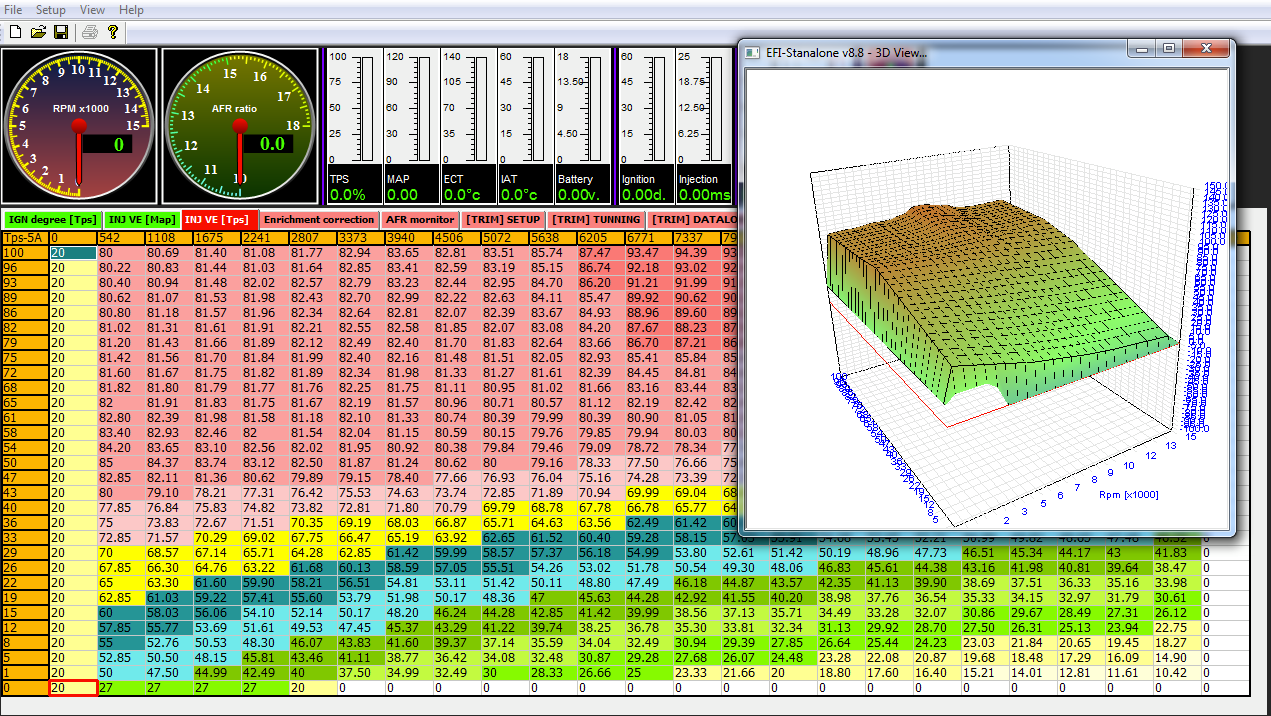This screenshot has height=716, width=1271.
Task: Click cell 62.49 in row 36
Action: (x=649, y=523)
